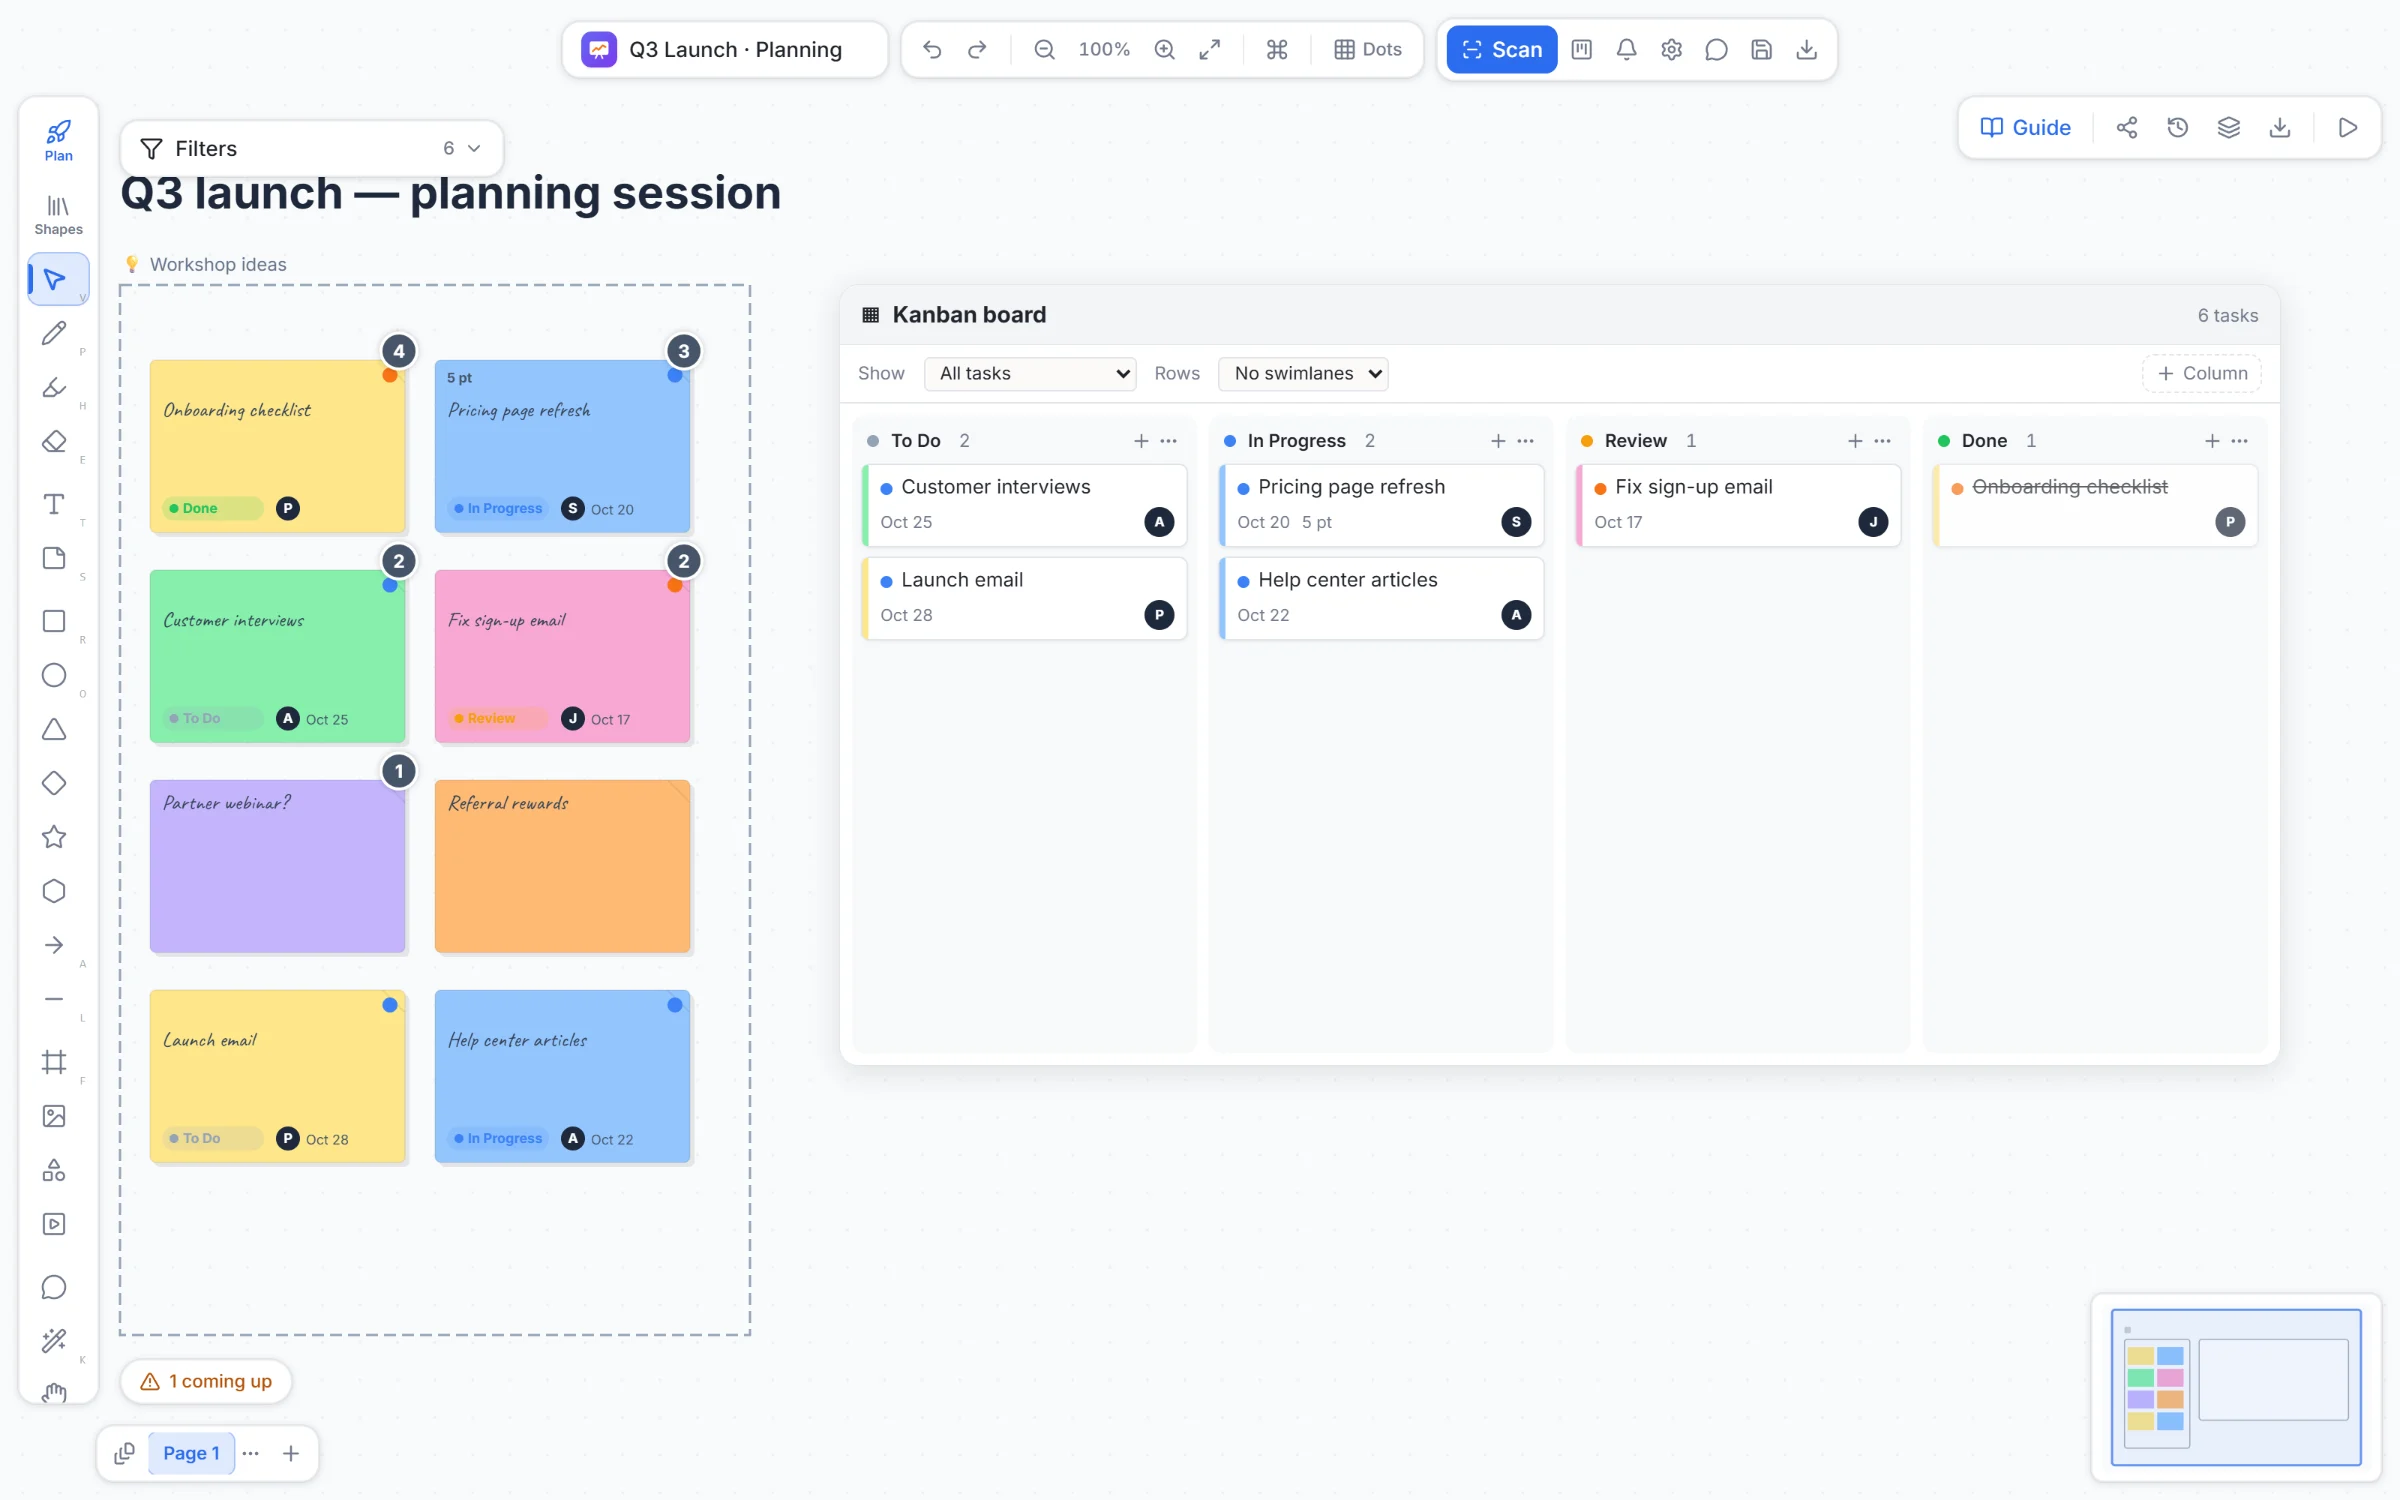Click the Redo arrow
2400x1500 pixels.
point(977,49)
